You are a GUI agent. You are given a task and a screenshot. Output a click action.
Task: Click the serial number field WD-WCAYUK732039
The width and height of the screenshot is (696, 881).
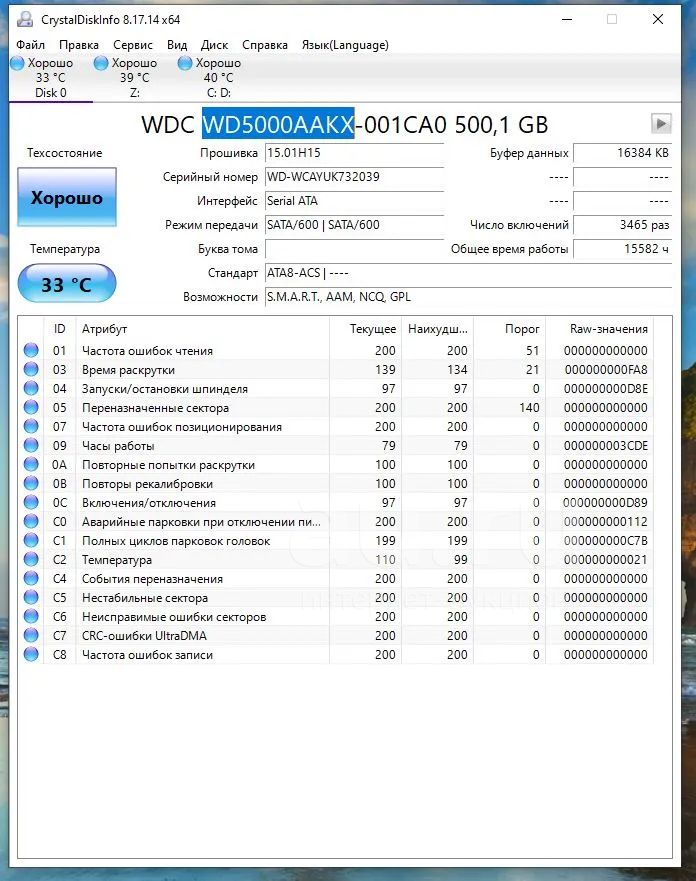click(x=354, y=177)
